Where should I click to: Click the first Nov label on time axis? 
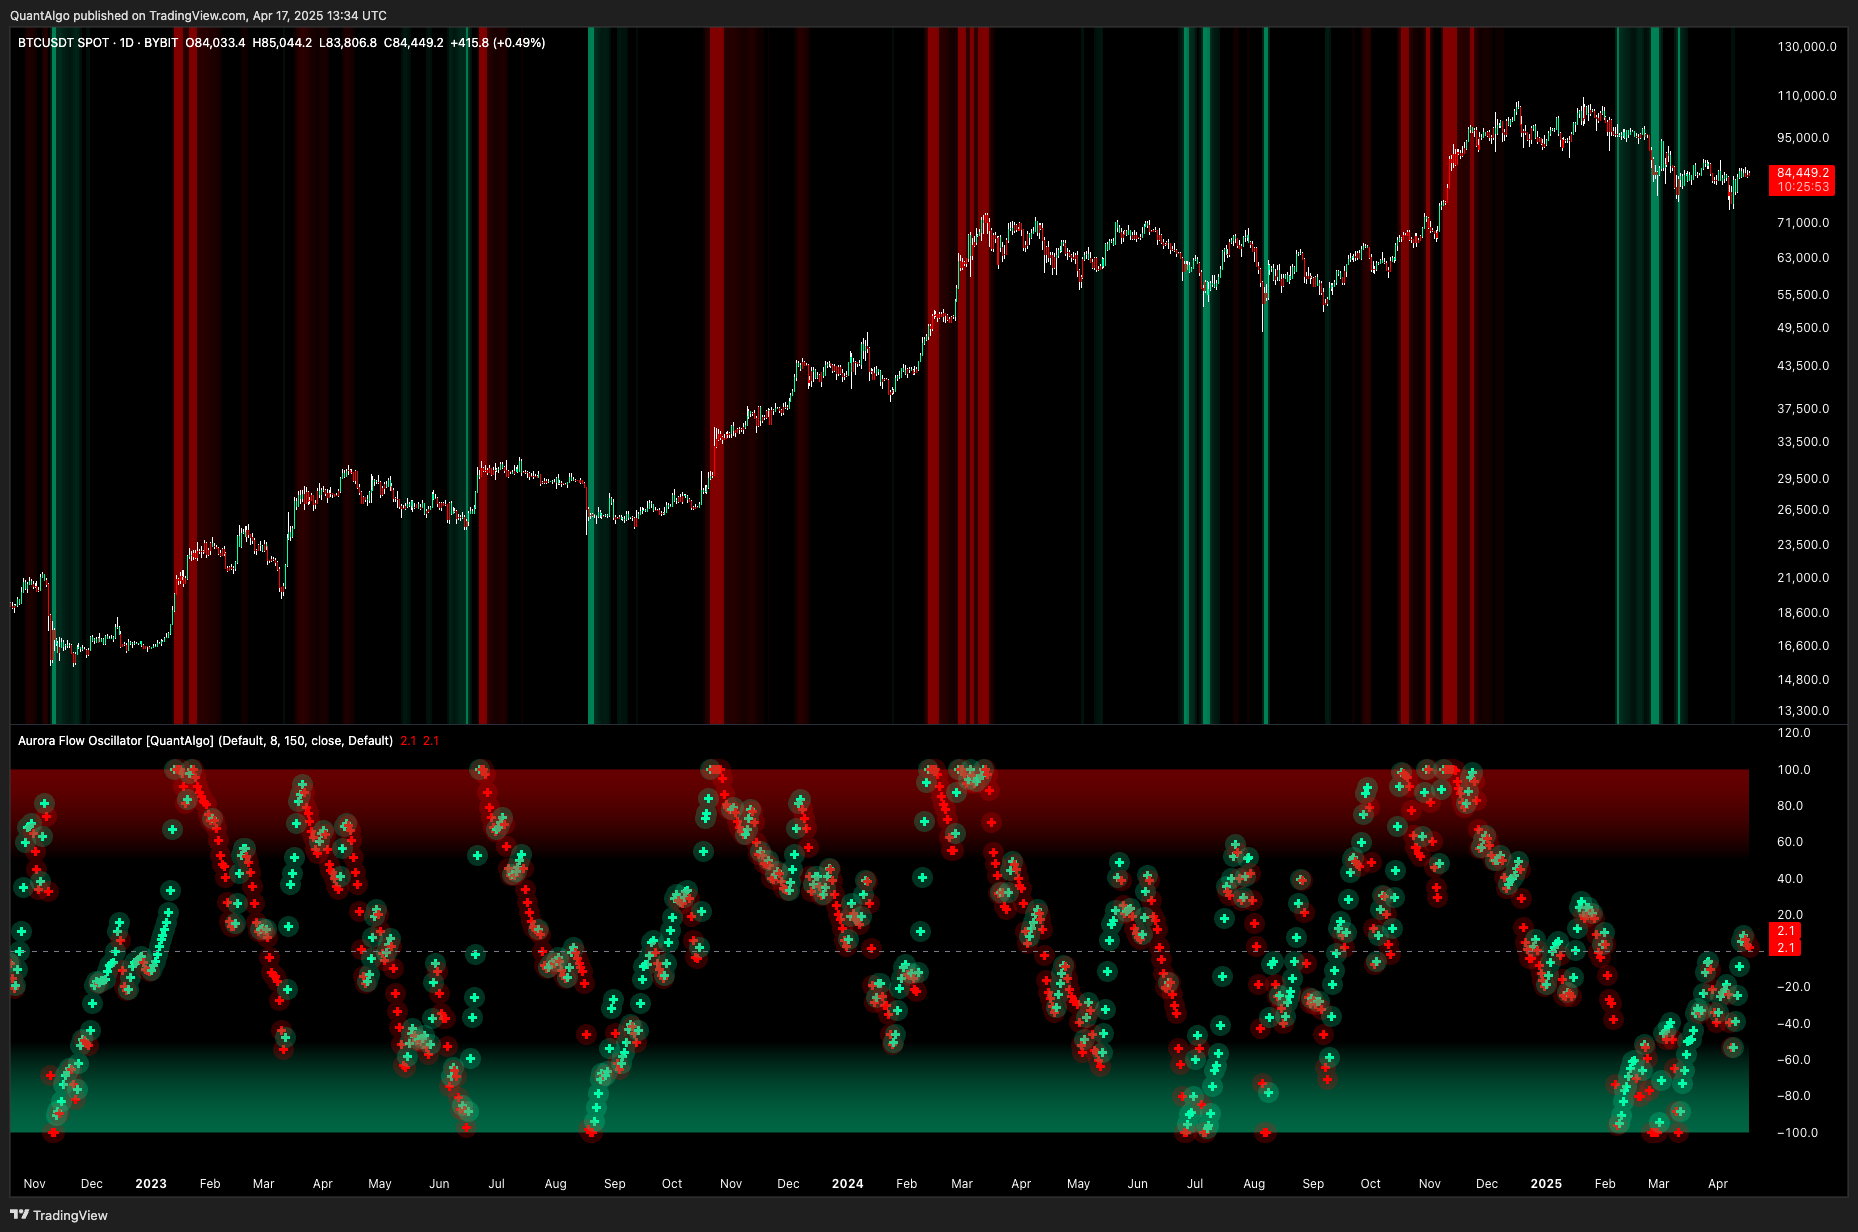[35, 1184]
